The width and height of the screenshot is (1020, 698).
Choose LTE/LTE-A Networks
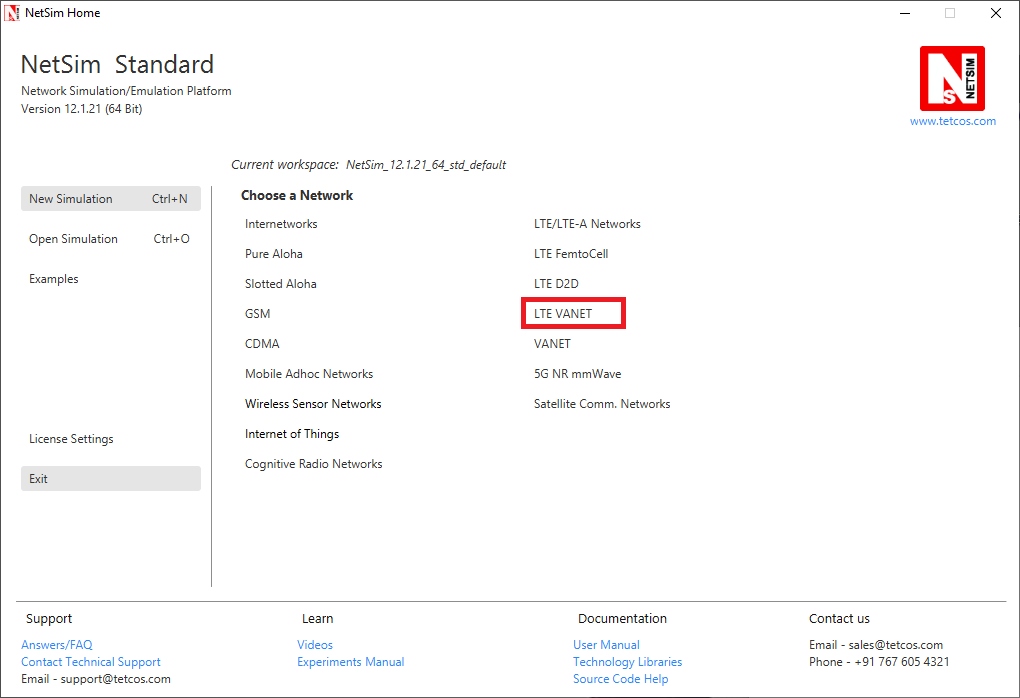[587, 224]
